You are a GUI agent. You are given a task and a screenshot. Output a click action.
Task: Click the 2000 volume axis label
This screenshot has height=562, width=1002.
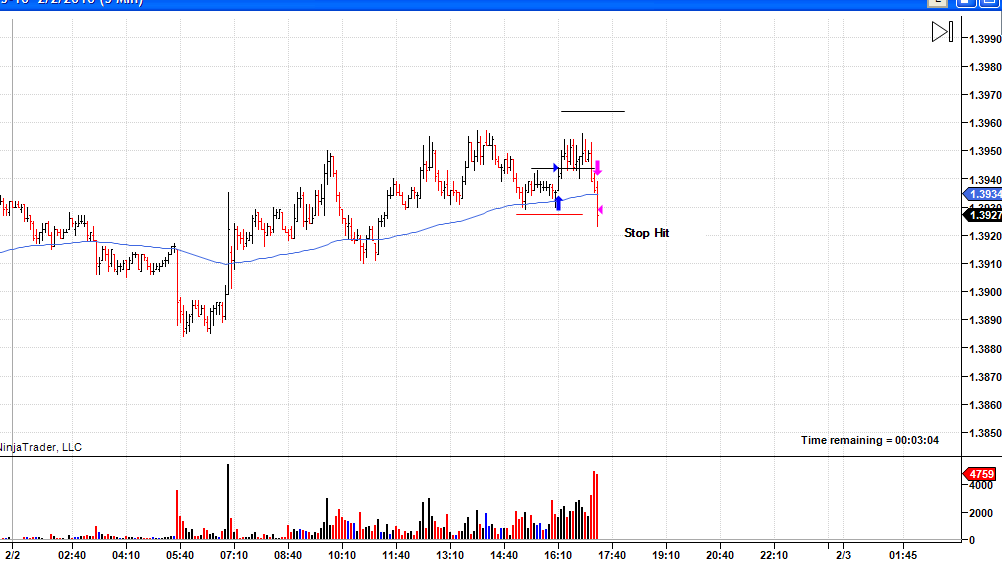(981, 513)
